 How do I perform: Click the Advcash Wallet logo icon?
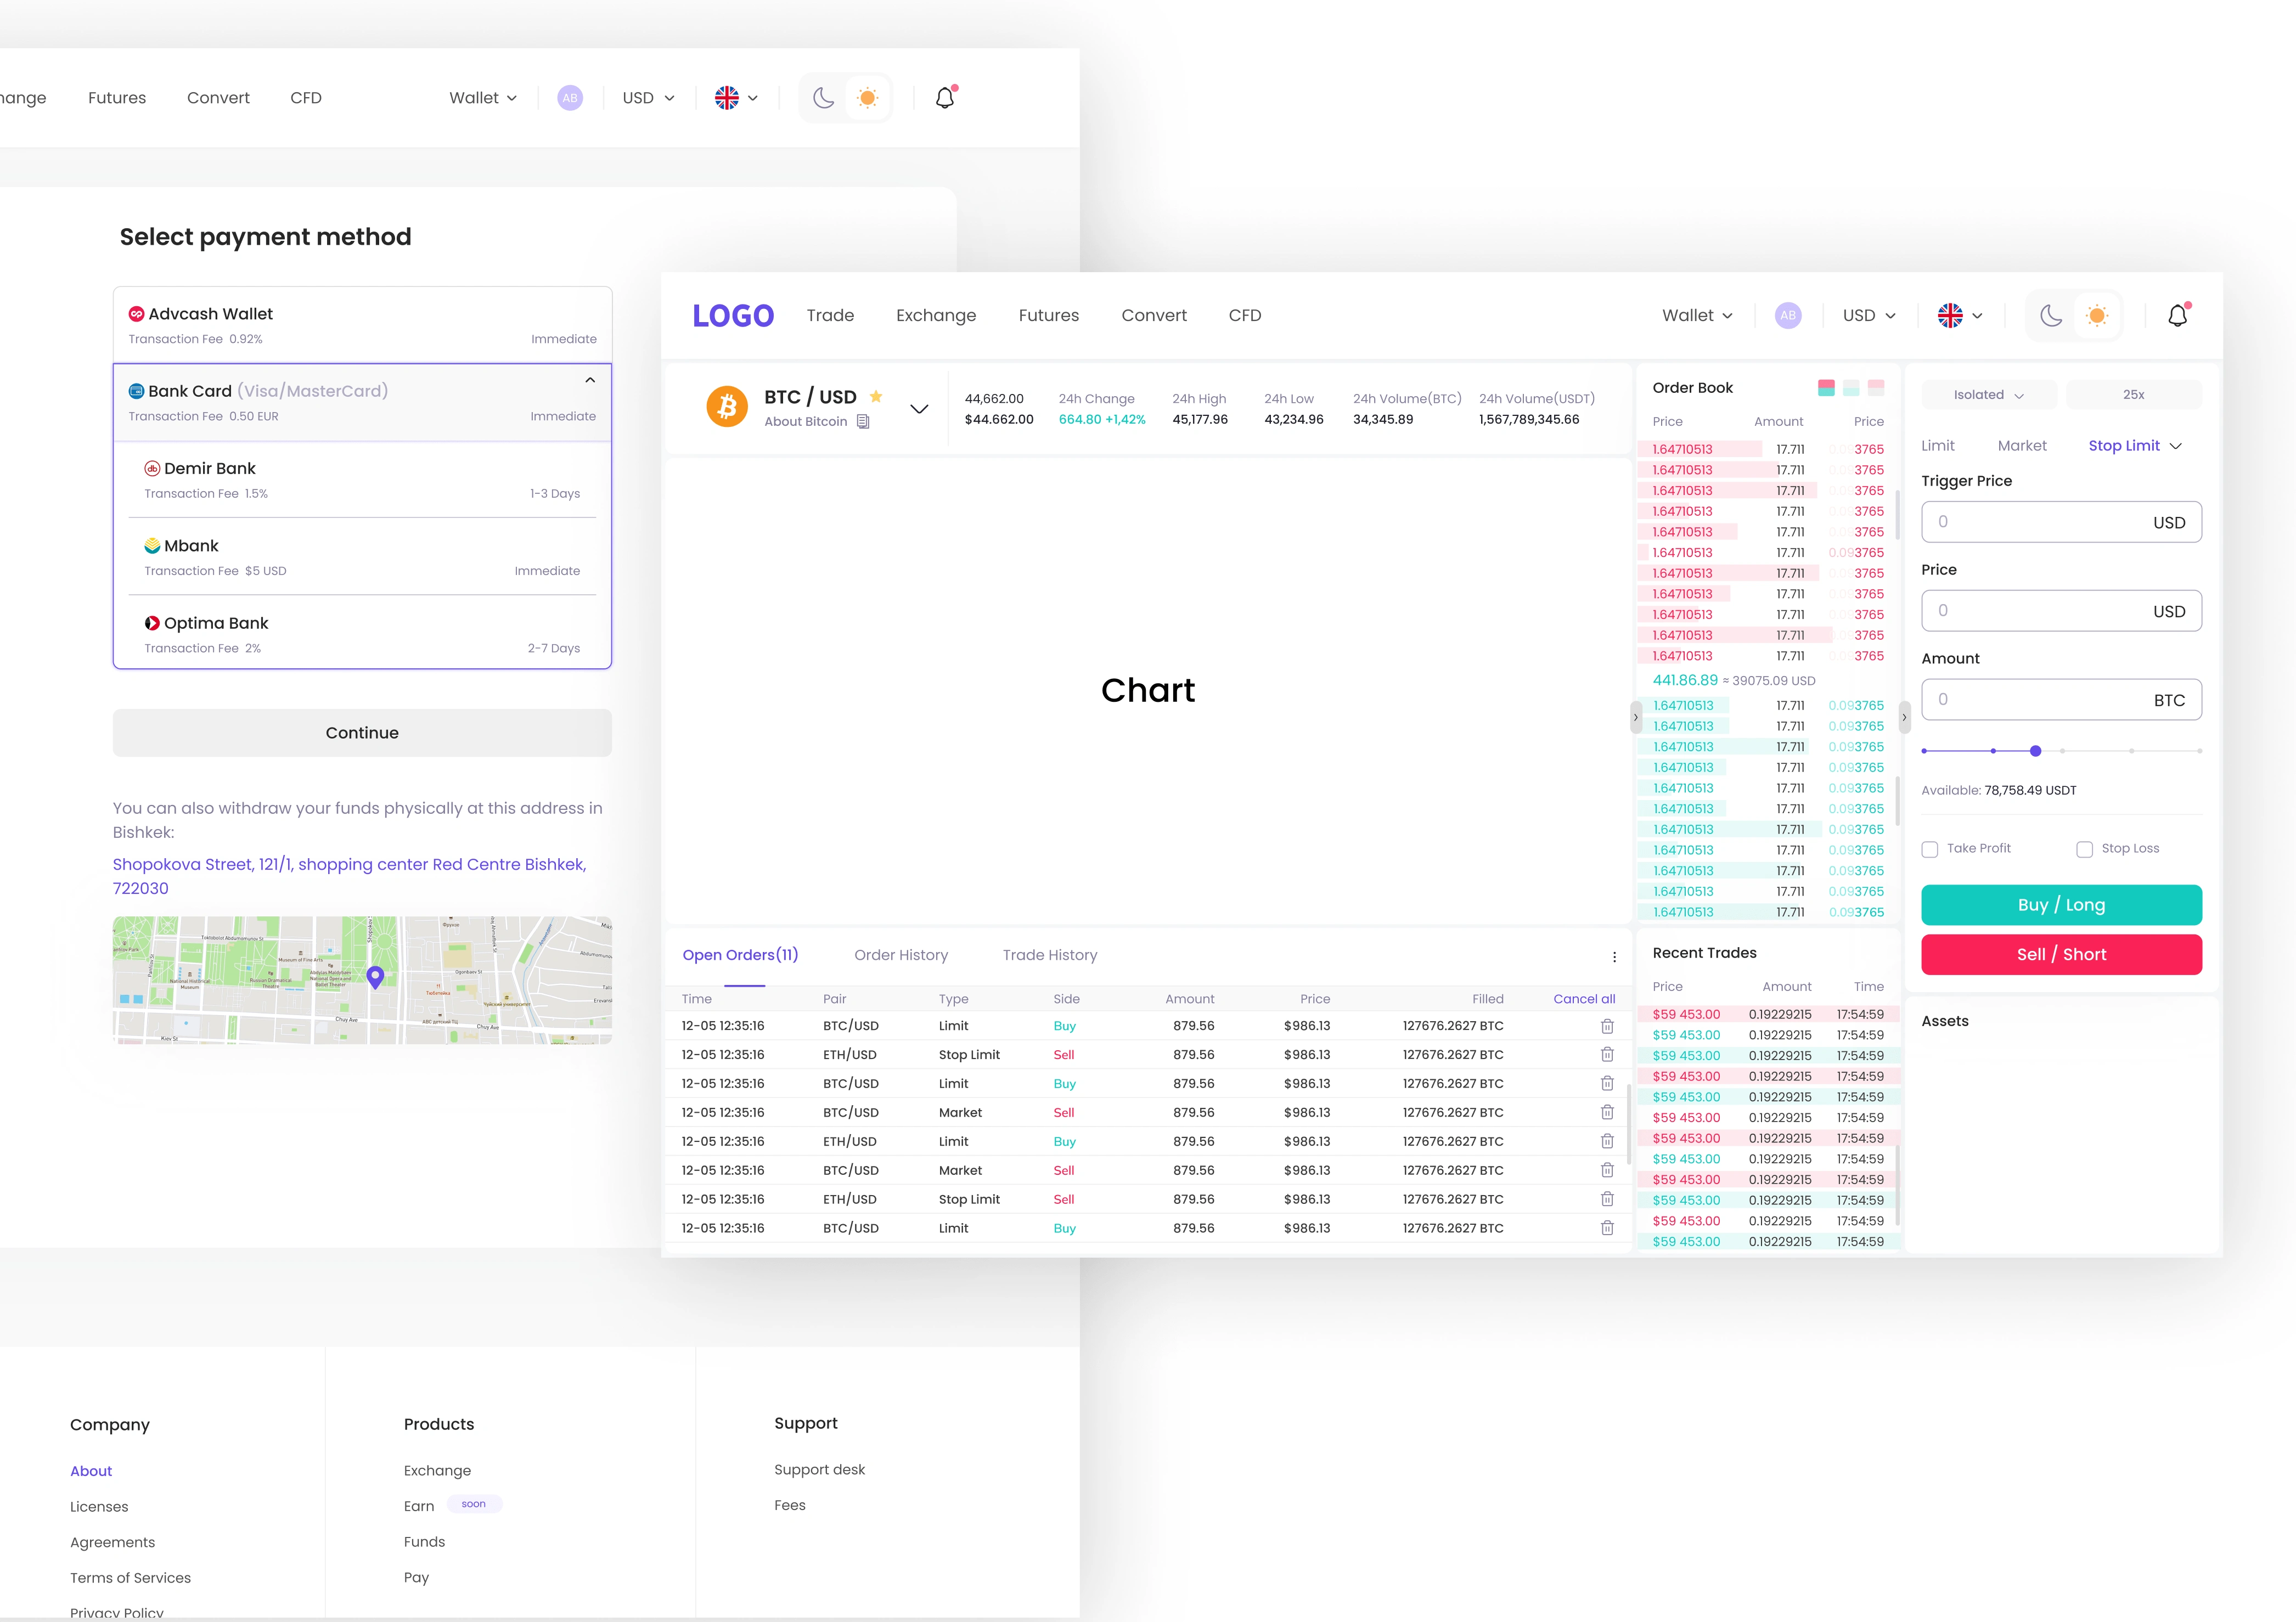[136, 314]
